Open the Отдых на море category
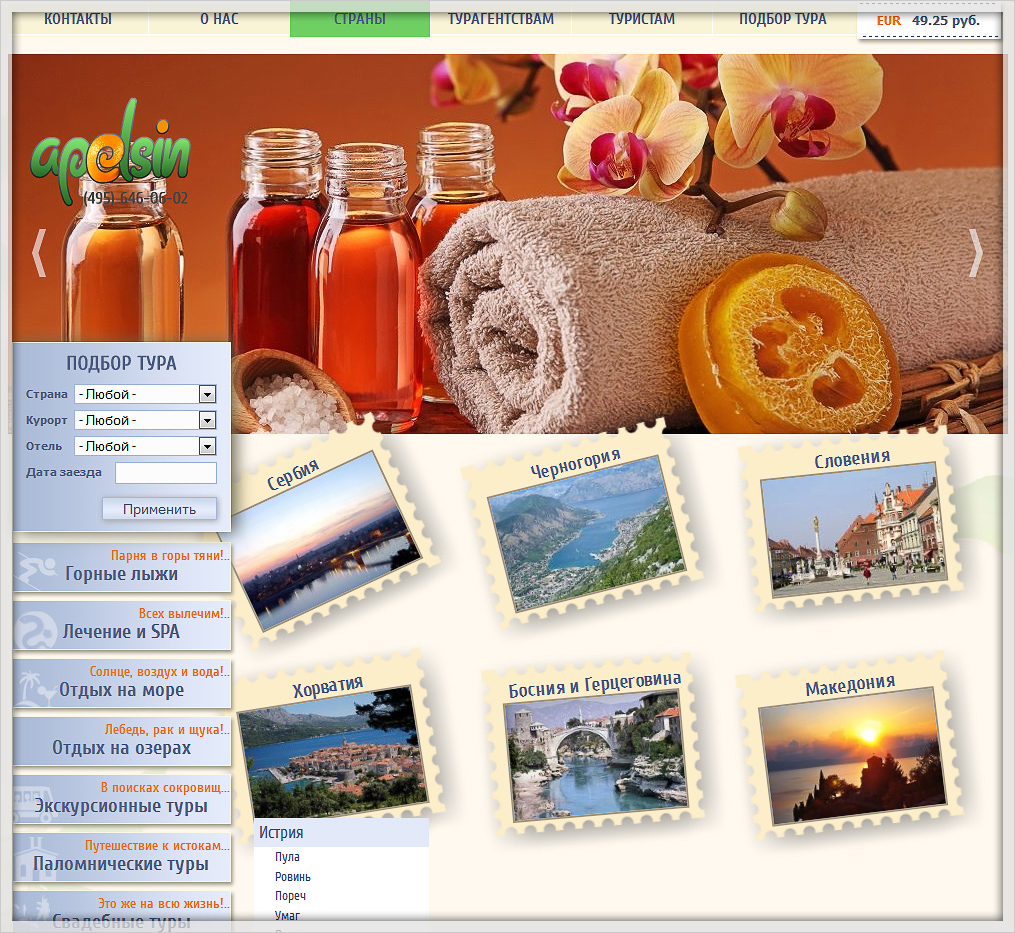The width and height of the screenshot is (1015, 933). click(x=122, y=683)
